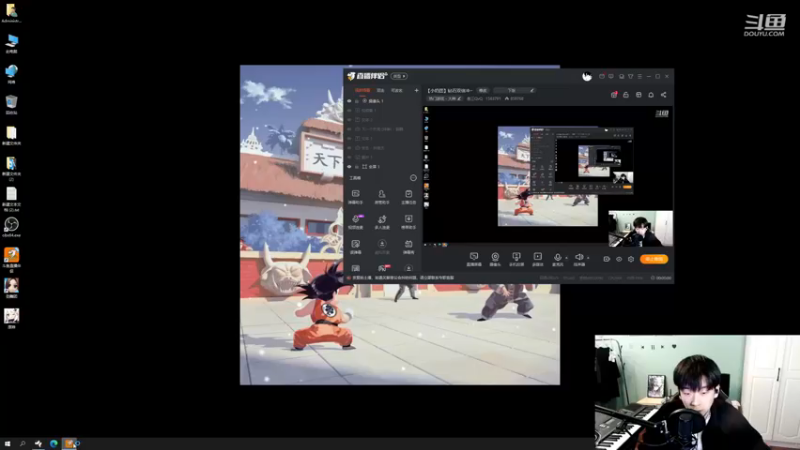Click the square layout icon left of bell
The image size is (800, 450).
tap(639, 95)
